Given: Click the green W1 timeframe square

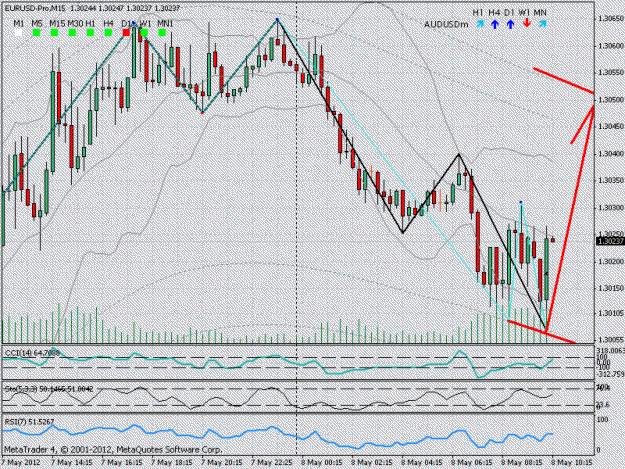Looking at the screenshot, I should [x=144, y=33].
